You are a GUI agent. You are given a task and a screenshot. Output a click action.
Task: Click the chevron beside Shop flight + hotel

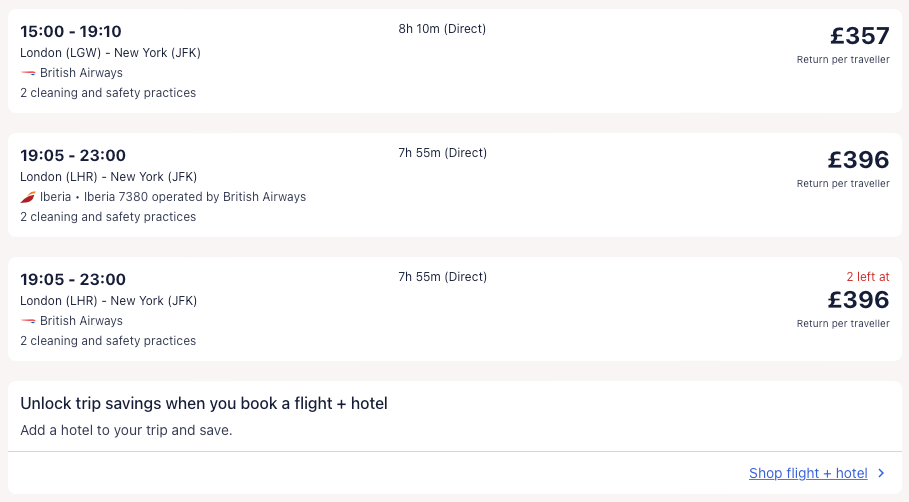coord(881,474)
